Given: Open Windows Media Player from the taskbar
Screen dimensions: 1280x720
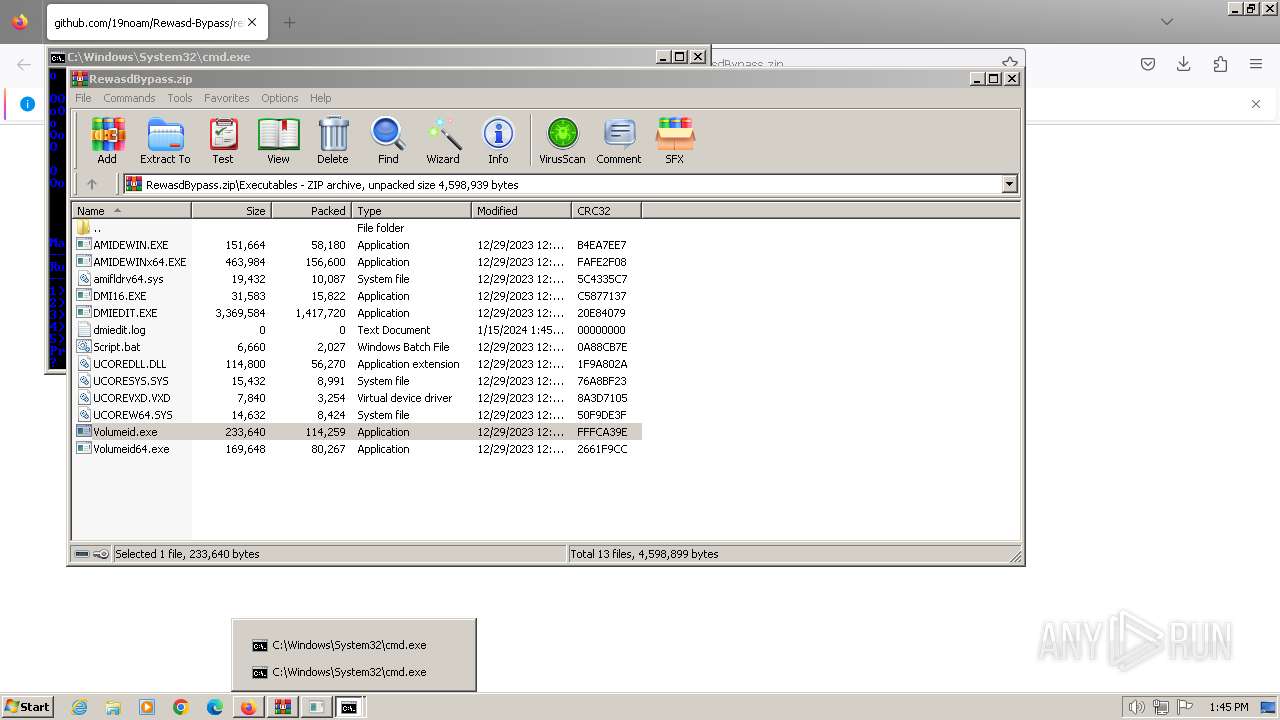Looking at the screenshot, I should click(147, 707).
